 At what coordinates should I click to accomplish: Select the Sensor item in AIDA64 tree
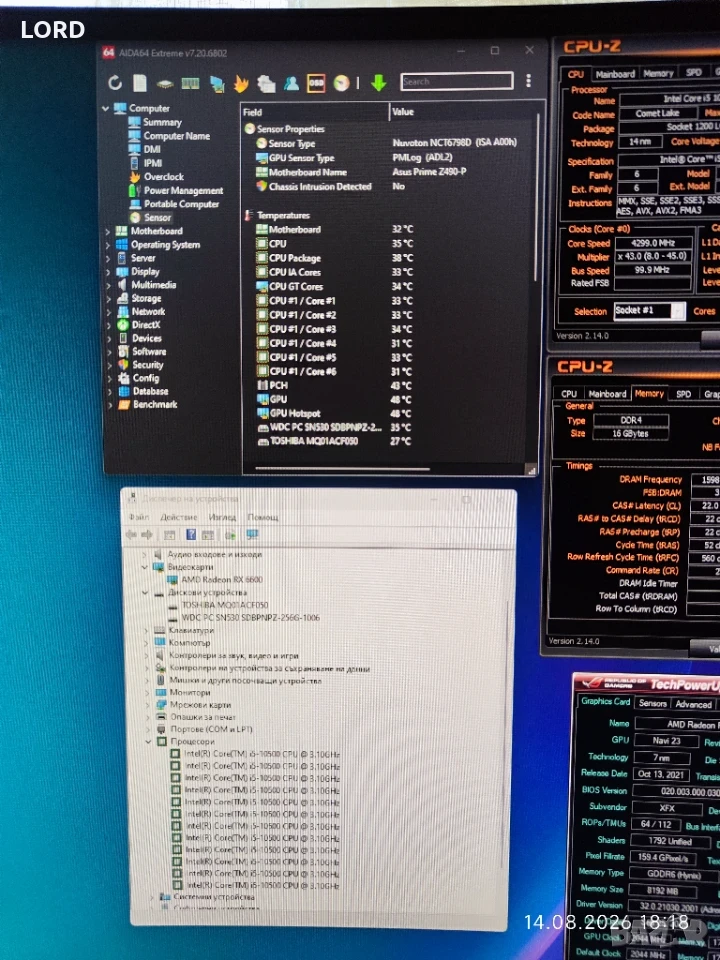tap(157, 217)
